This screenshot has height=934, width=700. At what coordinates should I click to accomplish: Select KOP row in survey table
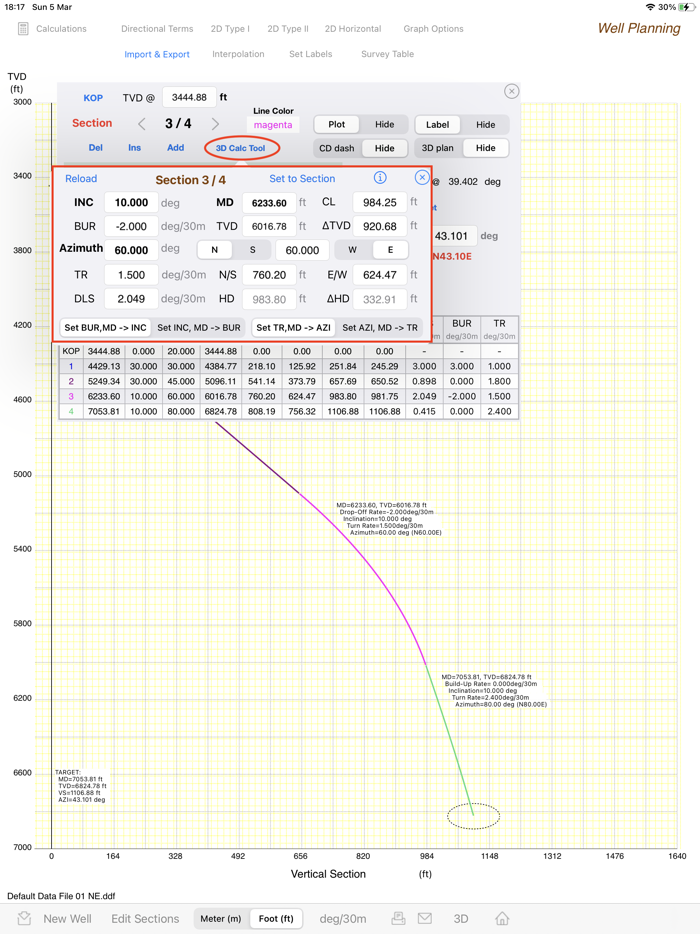(x=288, y=351)
